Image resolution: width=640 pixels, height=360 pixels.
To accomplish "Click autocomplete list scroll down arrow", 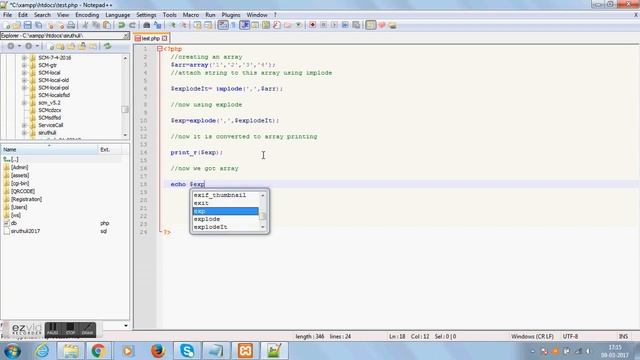I will pyautogui.click(x=263, y=227).
